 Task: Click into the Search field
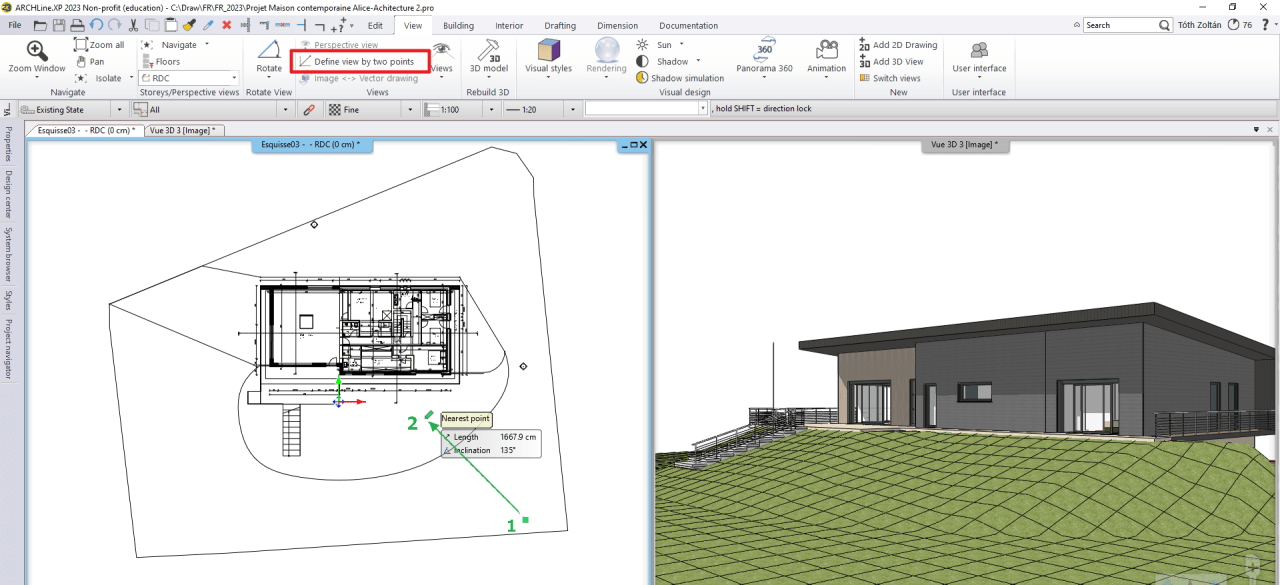click(x=1122, y=25)
